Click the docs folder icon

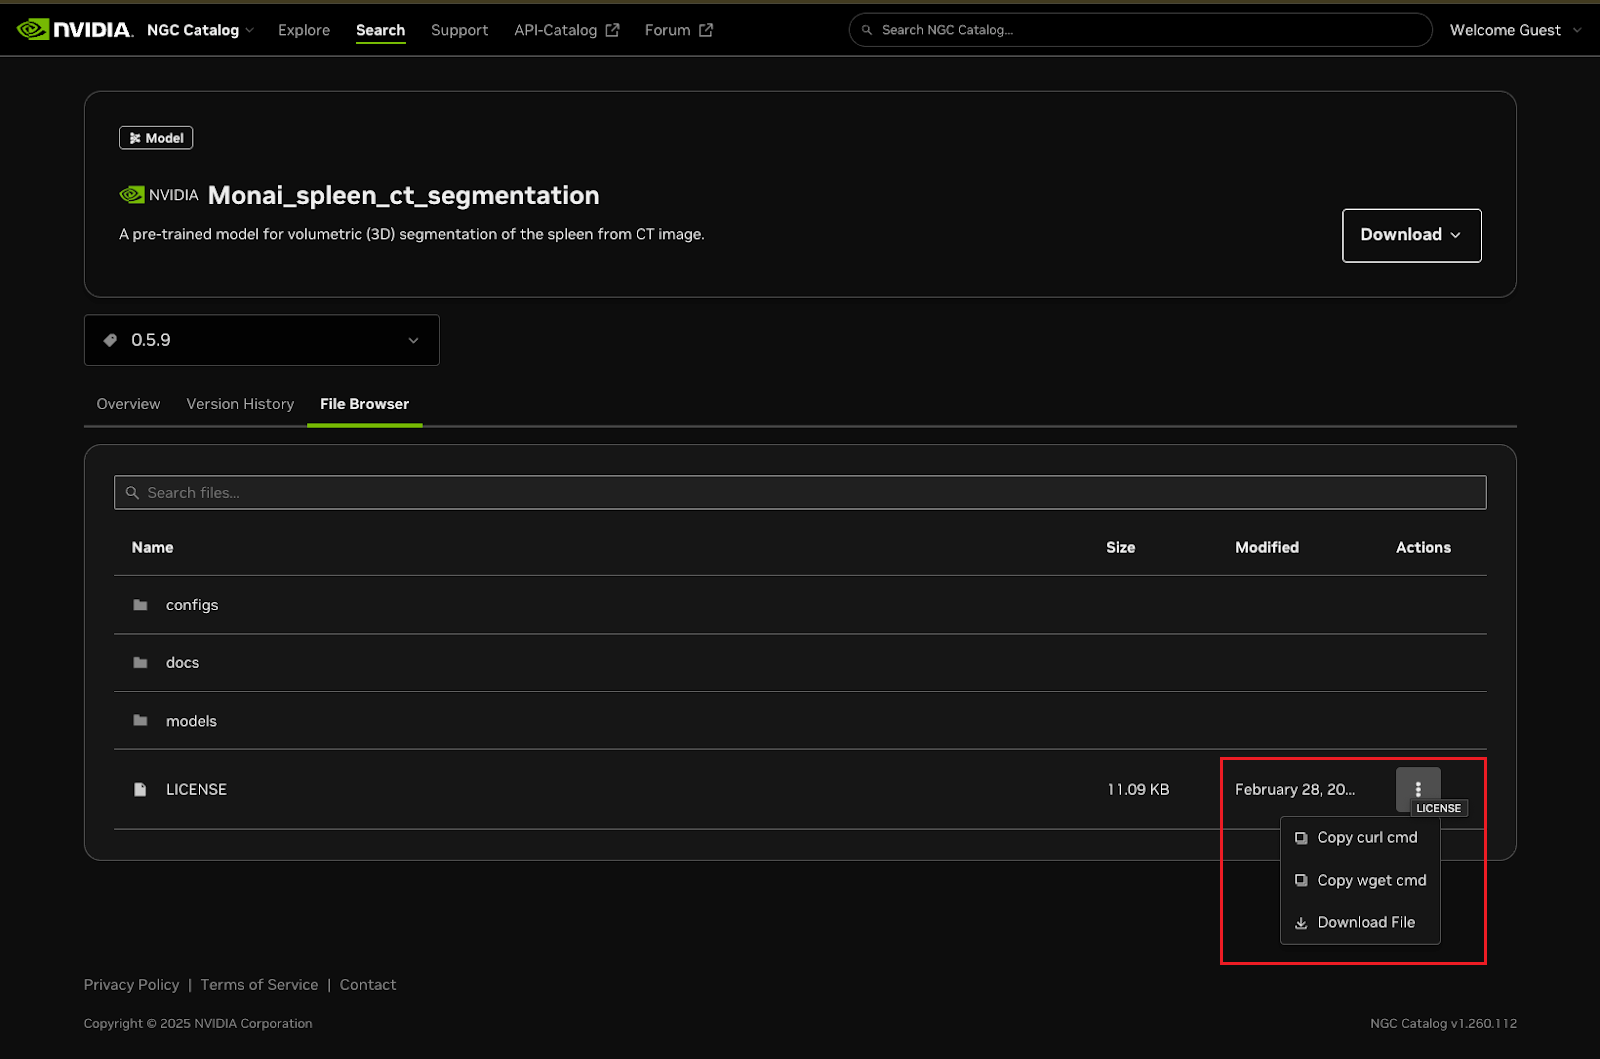pyautogui.click(x=140, y=662)
